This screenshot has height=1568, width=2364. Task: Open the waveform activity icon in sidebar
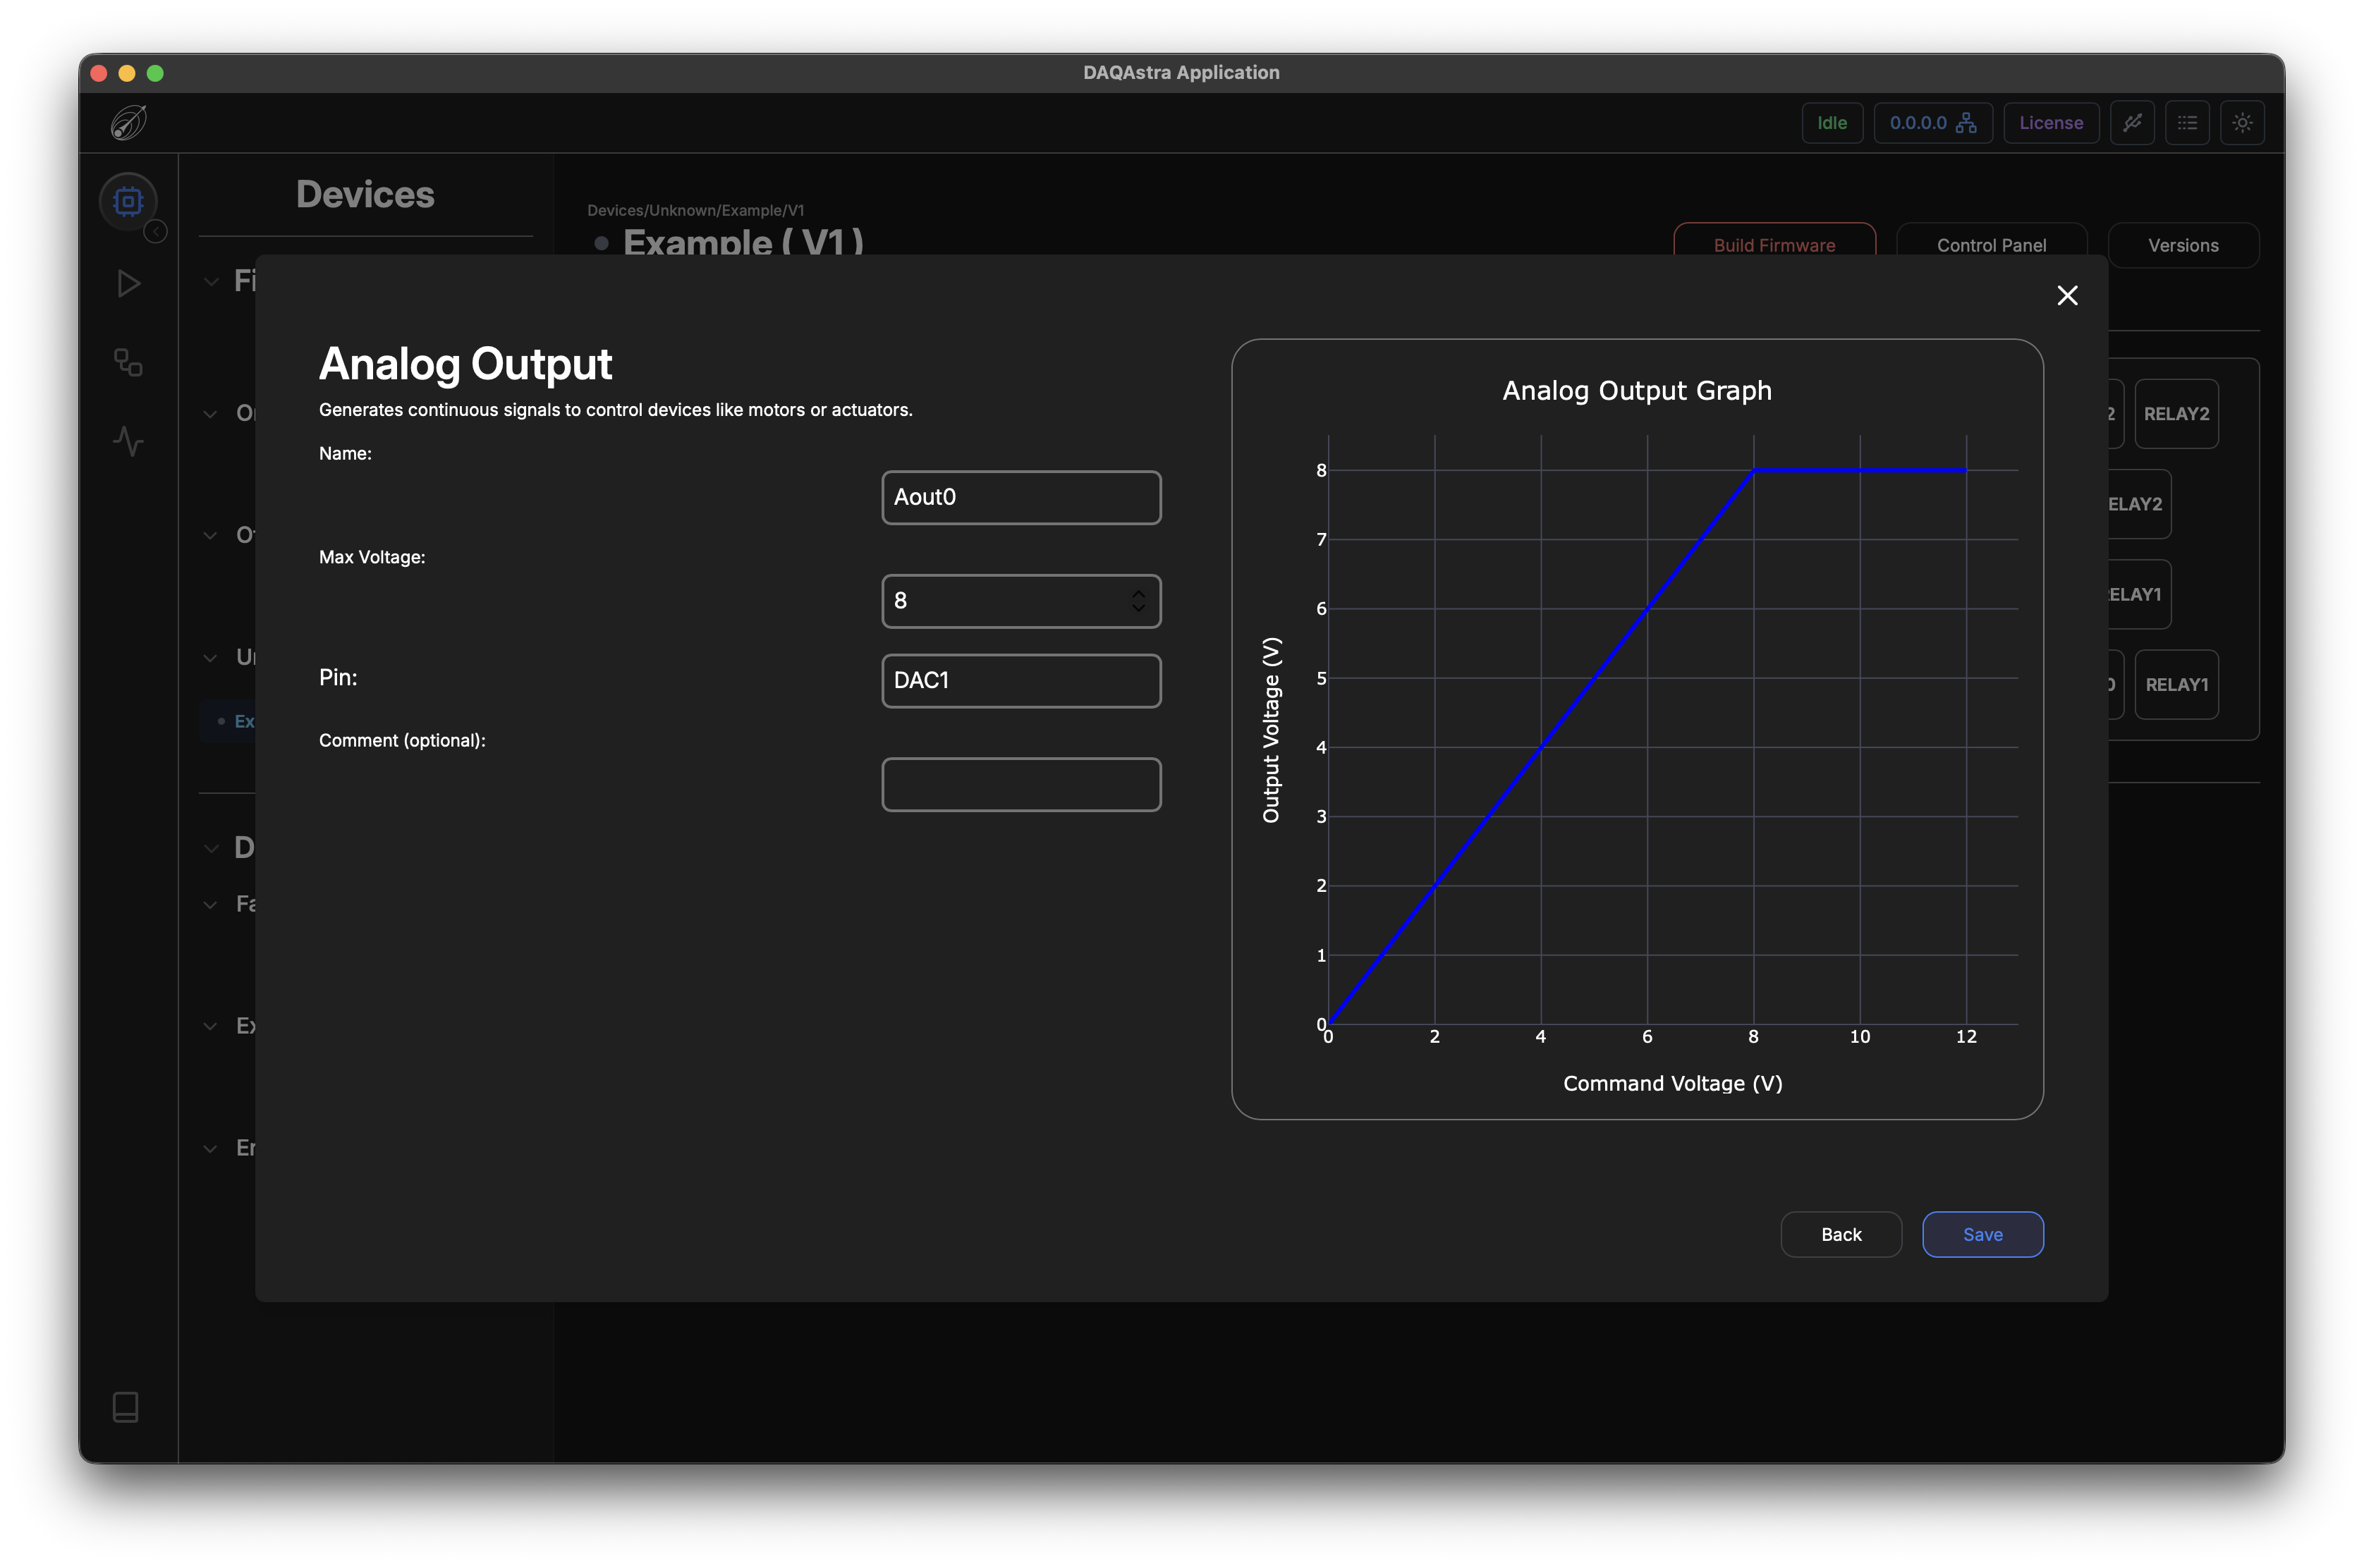tap(128, 441)
